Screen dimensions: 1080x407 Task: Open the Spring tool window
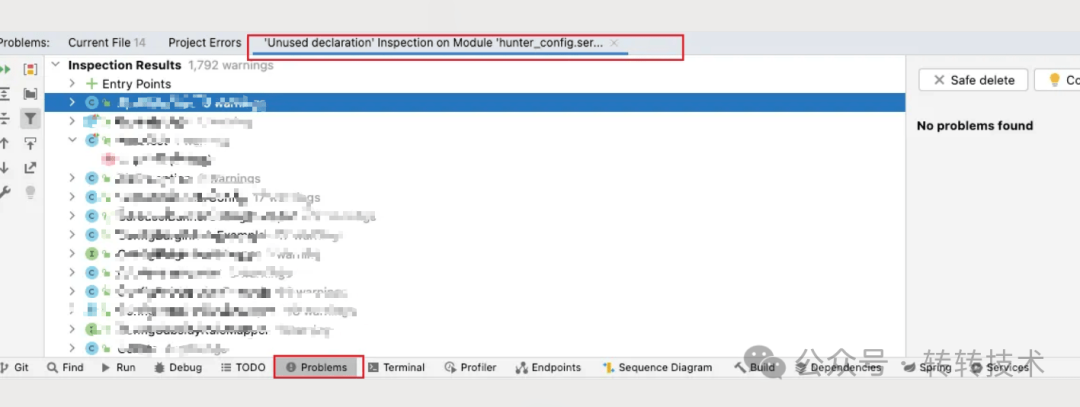click(x=927, y=367)
